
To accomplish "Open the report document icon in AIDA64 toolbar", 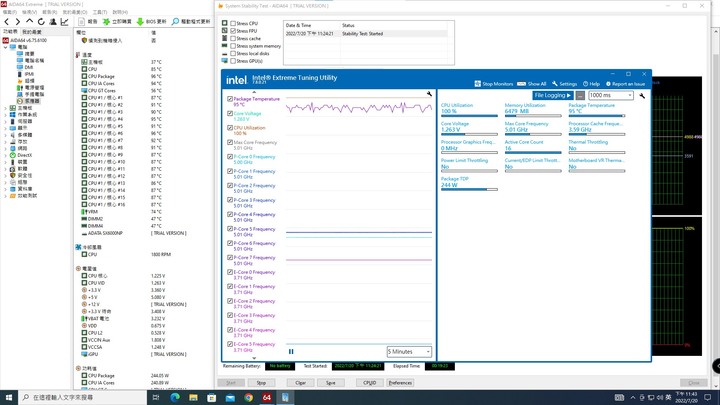I will [81, 22].
